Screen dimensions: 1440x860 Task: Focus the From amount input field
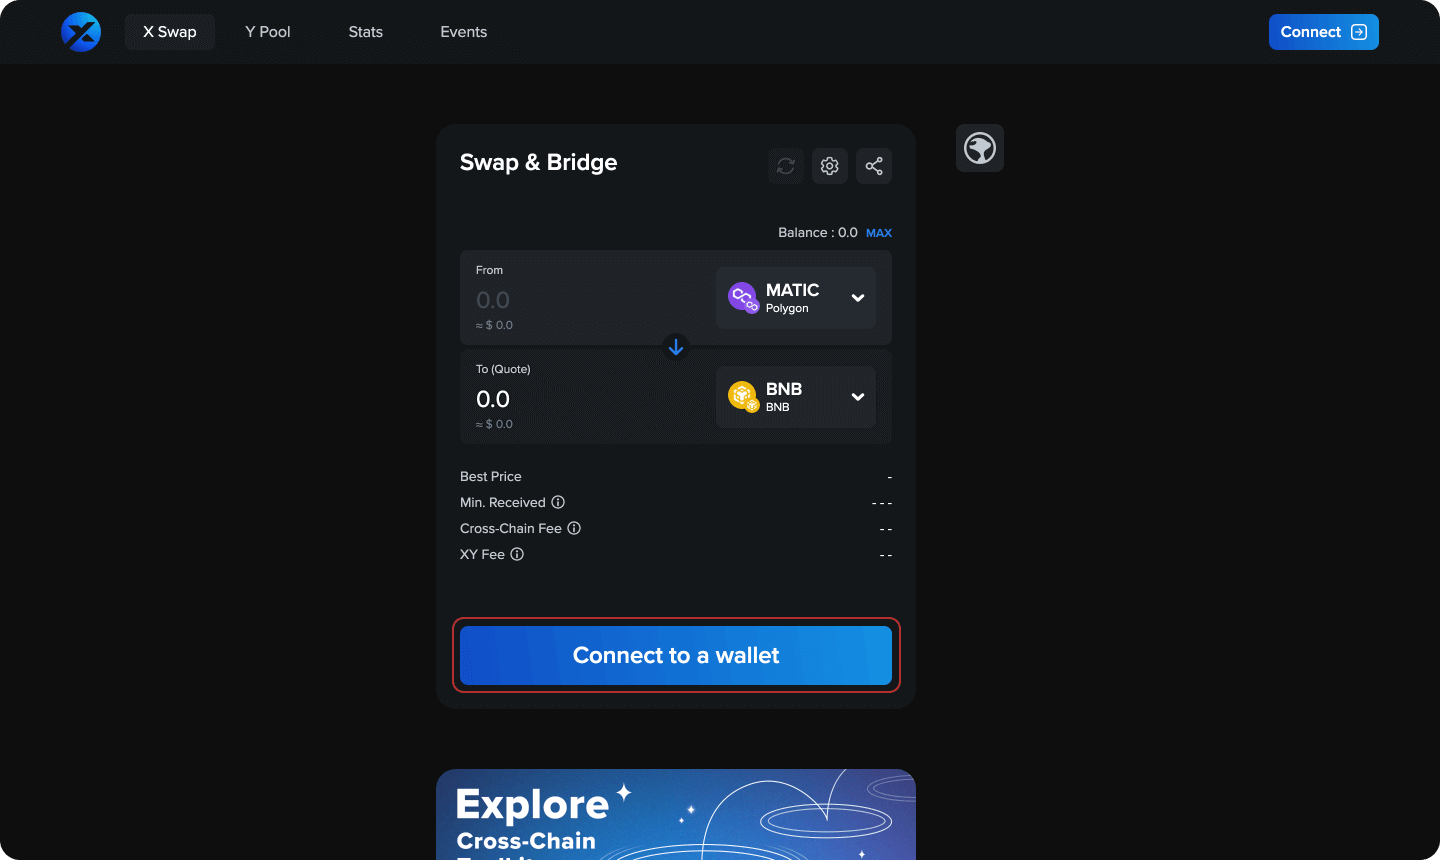(x=585, y=300)
